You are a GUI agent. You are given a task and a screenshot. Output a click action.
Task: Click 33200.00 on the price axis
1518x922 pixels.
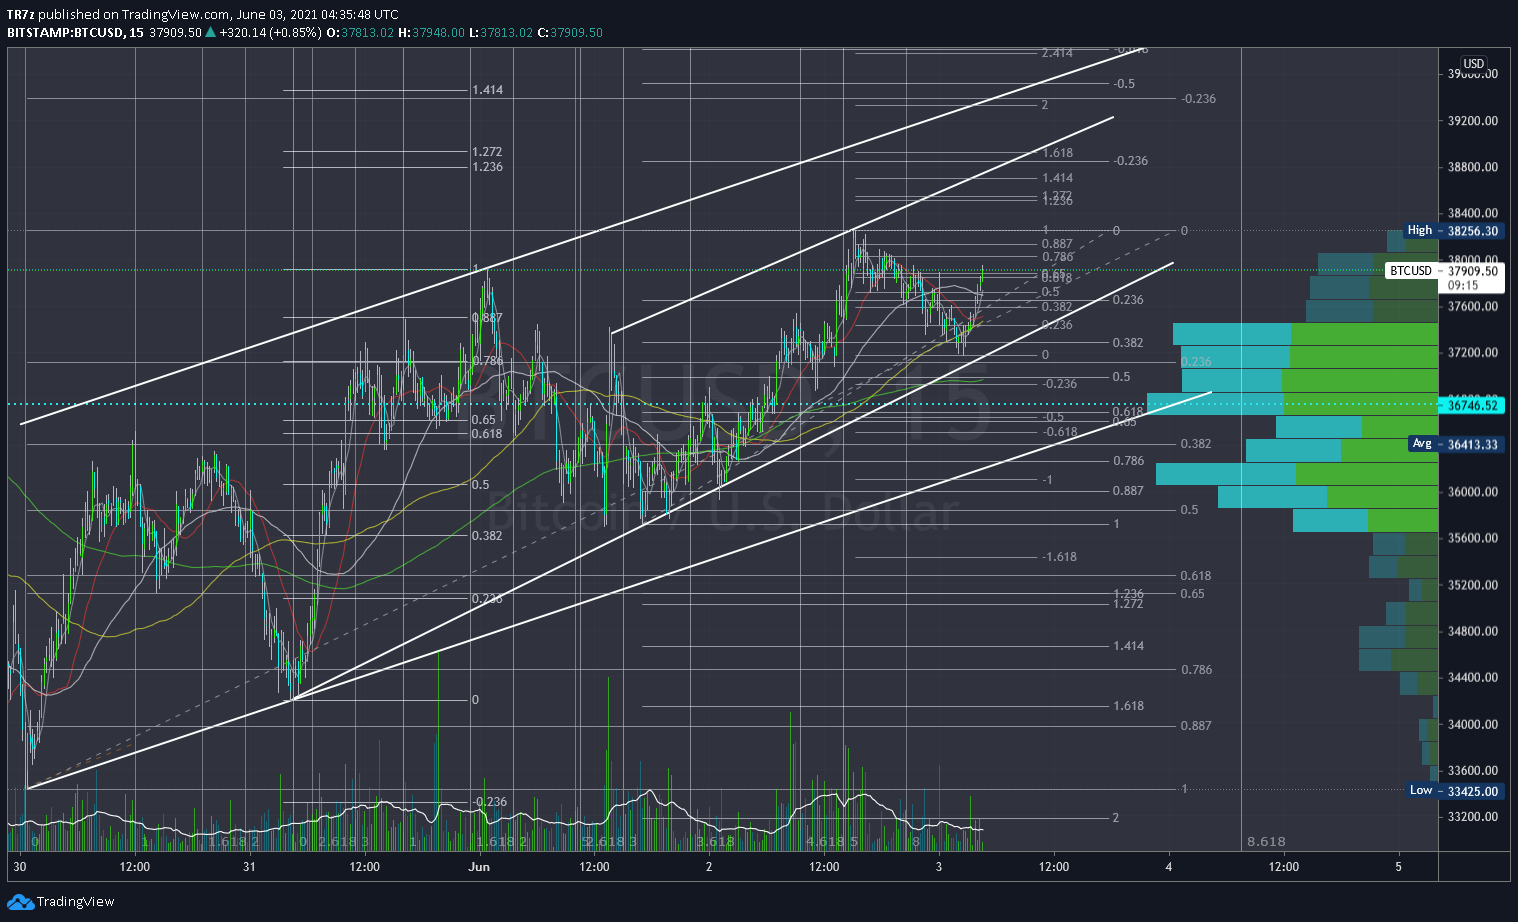click(1473, 817)
